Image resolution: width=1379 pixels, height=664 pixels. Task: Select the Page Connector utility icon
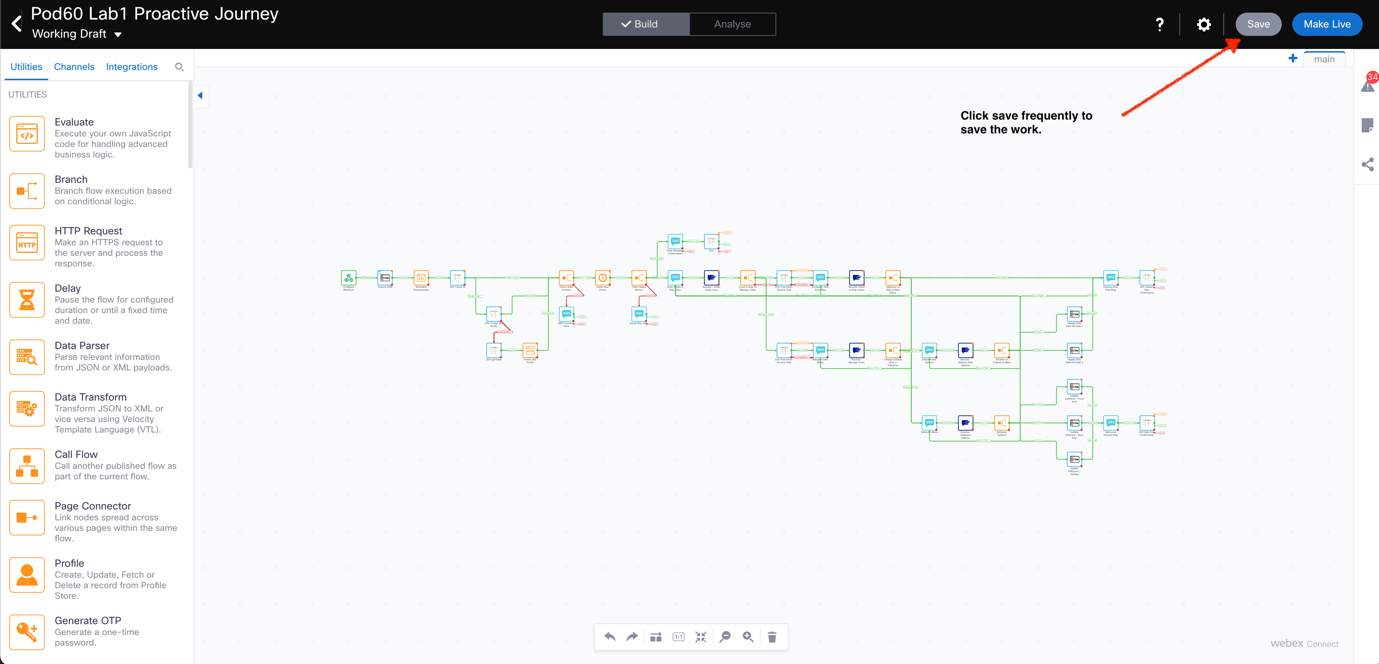(27, 518)
